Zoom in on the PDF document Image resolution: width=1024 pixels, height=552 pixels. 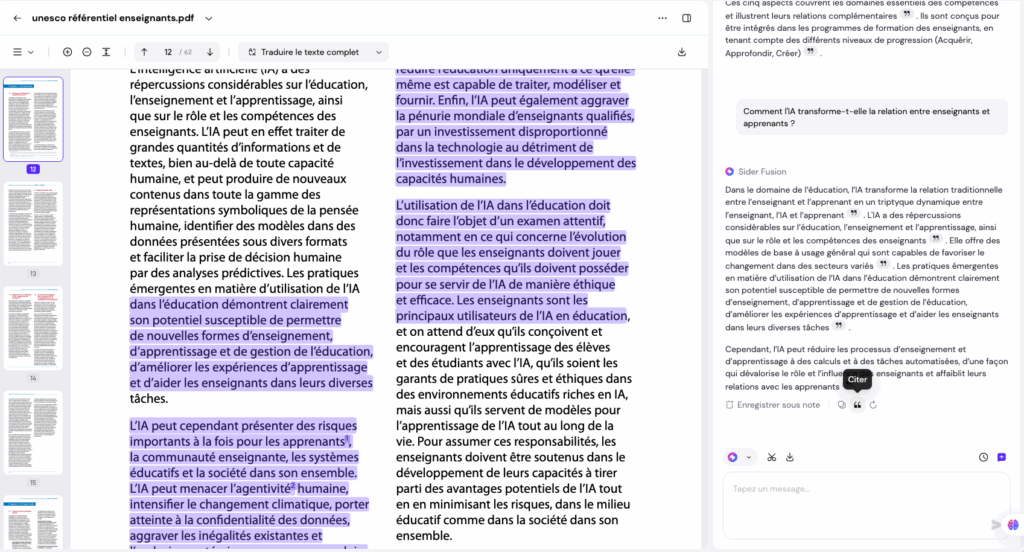click(x=67, y=52)
